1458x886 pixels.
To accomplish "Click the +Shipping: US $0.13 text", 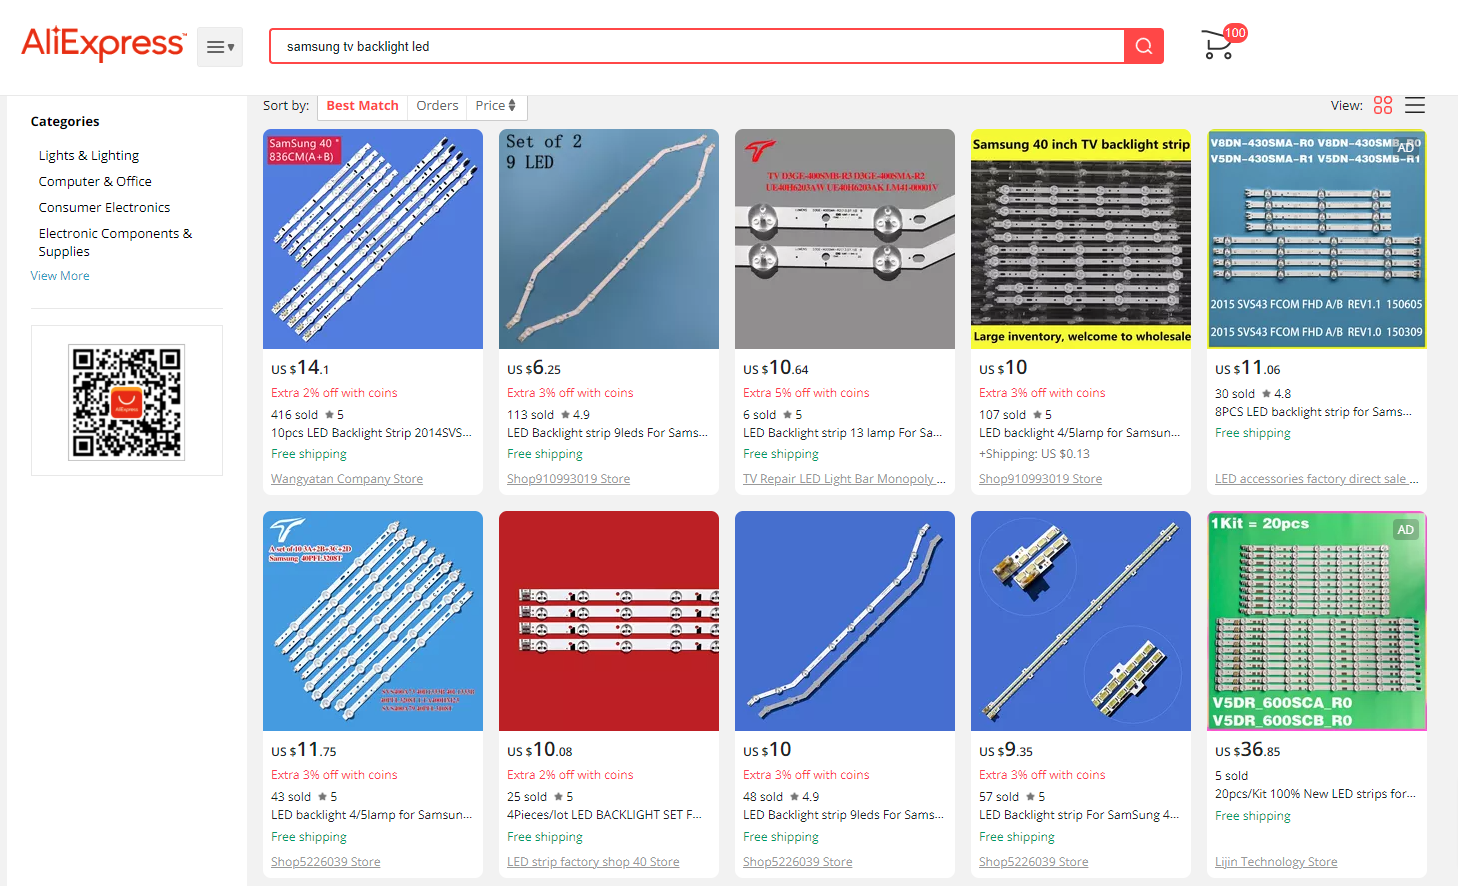I will click(1034, 454).
